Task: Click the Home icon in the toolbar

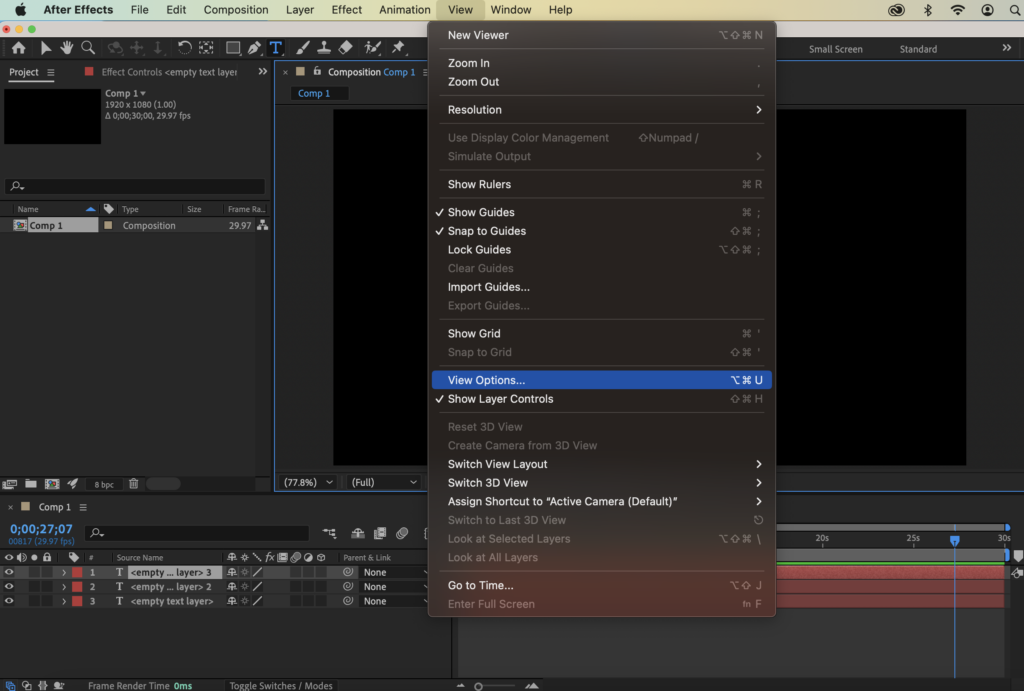Action: coord(18,48)
